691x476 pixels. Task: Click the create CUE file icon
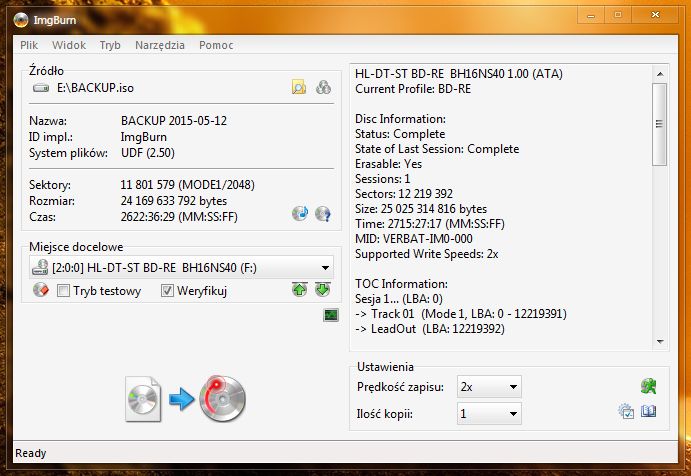pos(323,87)
